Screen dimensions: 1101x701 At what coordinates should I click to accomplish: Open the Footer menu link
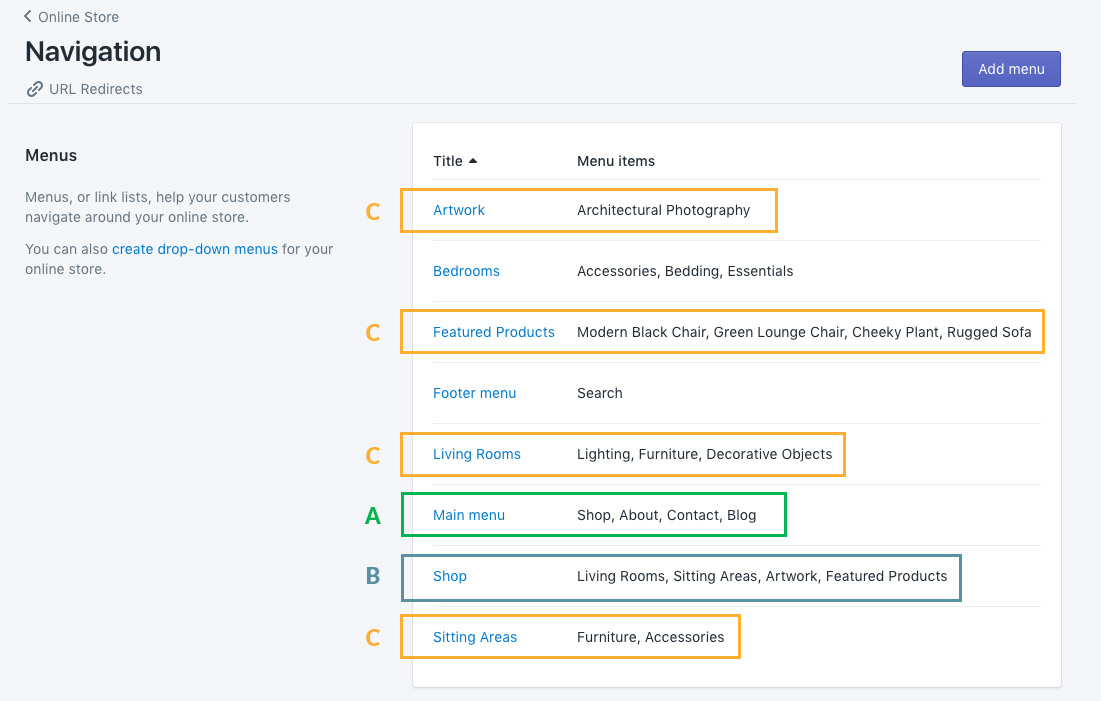pos(474,393)
